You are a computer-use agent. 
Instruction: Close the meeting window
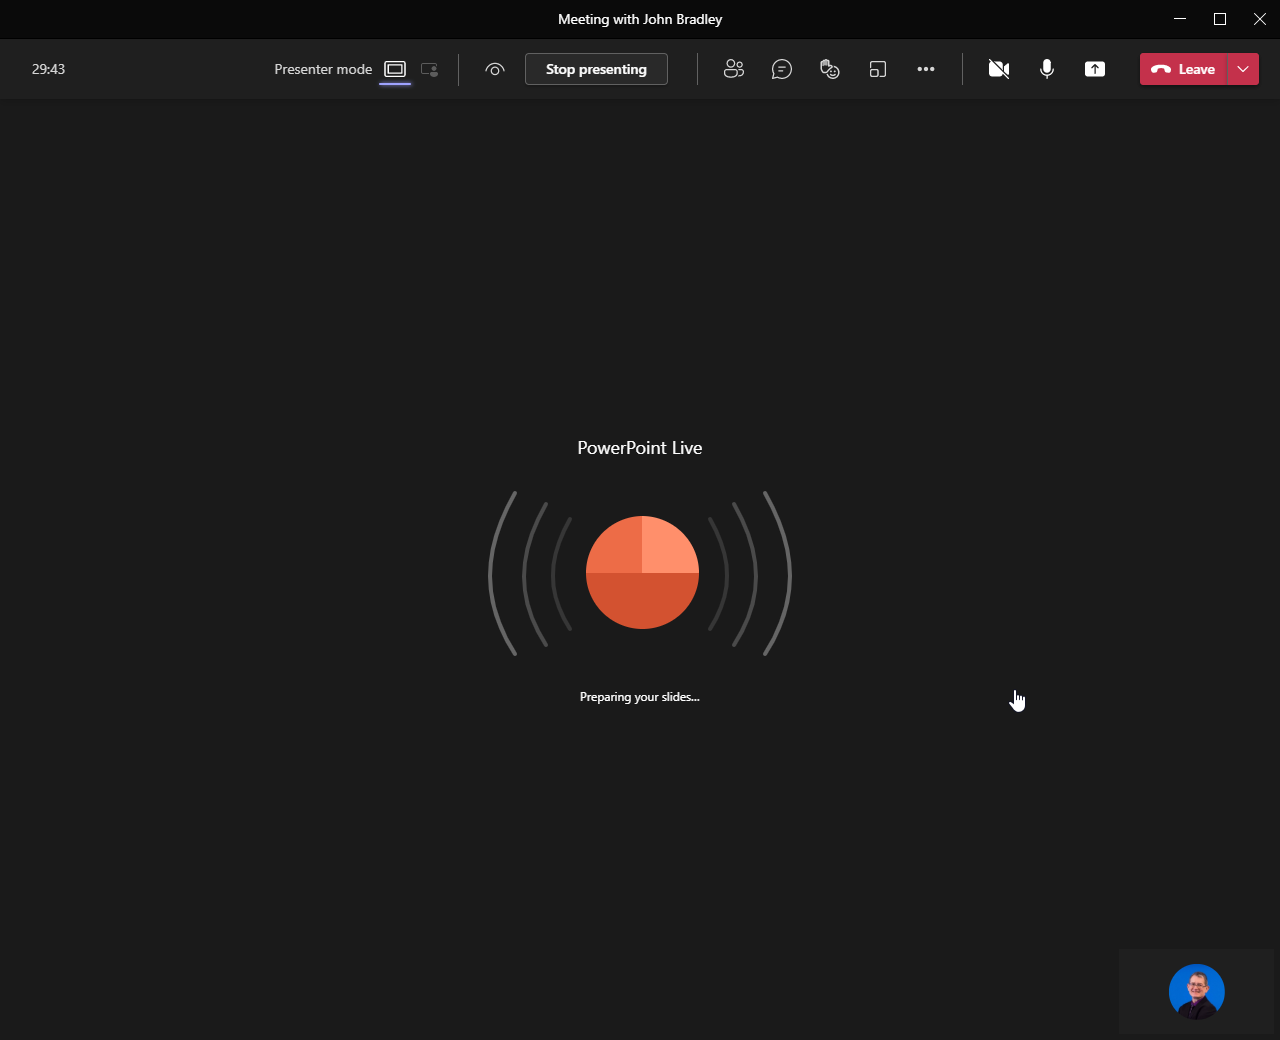(1260, 19)
